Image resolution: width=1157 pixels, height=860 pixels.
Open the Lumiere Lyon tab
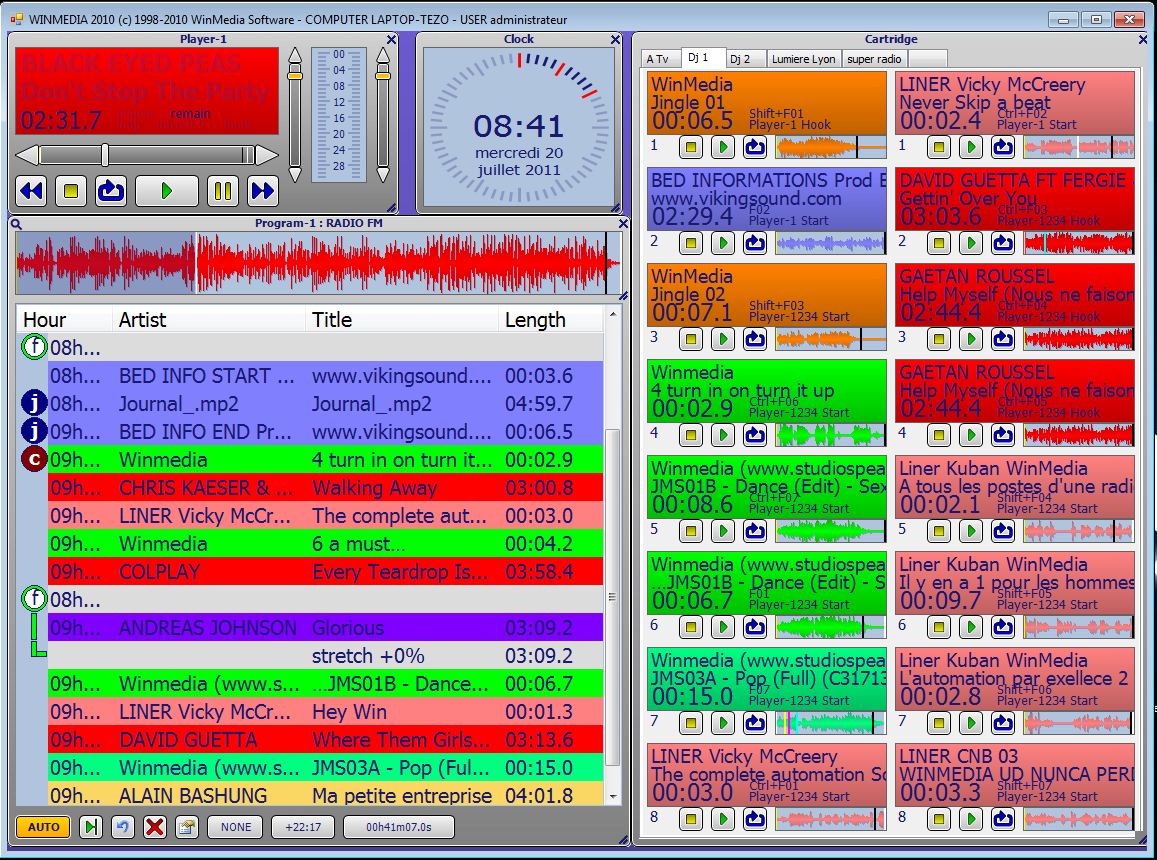click(804, 59)
